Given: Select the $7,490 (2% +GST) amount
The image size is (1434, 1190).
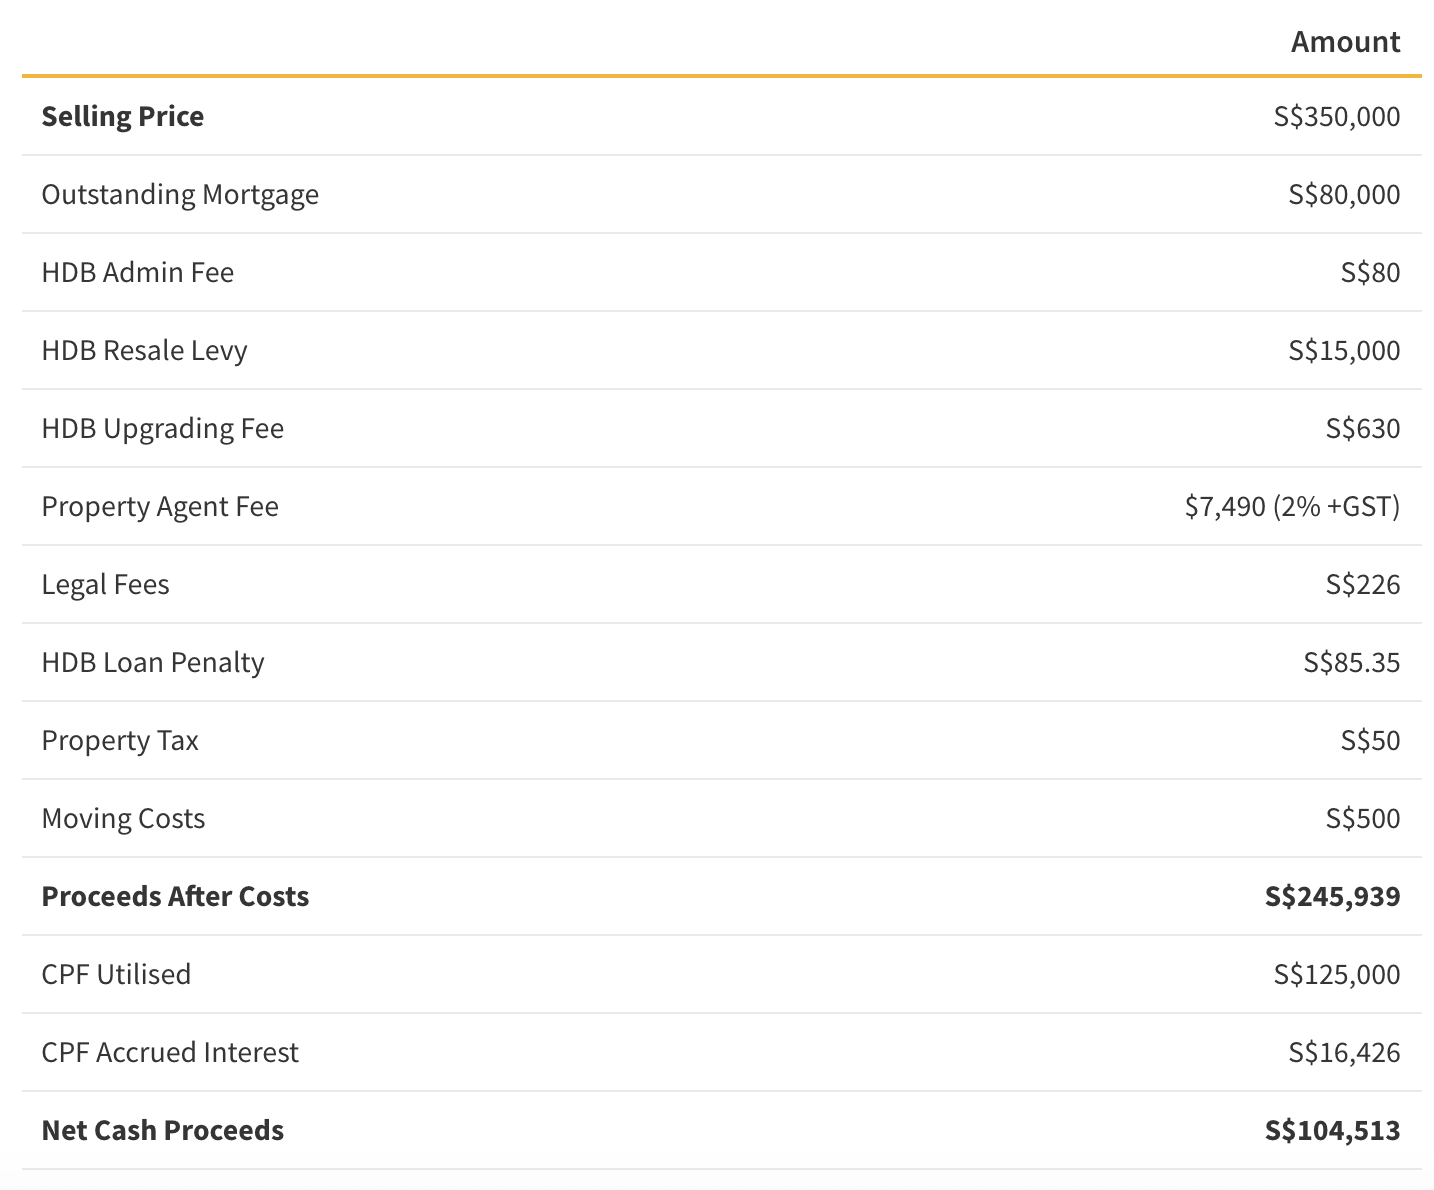Looking at the screenshot, I should click(x=1291, y=506).
